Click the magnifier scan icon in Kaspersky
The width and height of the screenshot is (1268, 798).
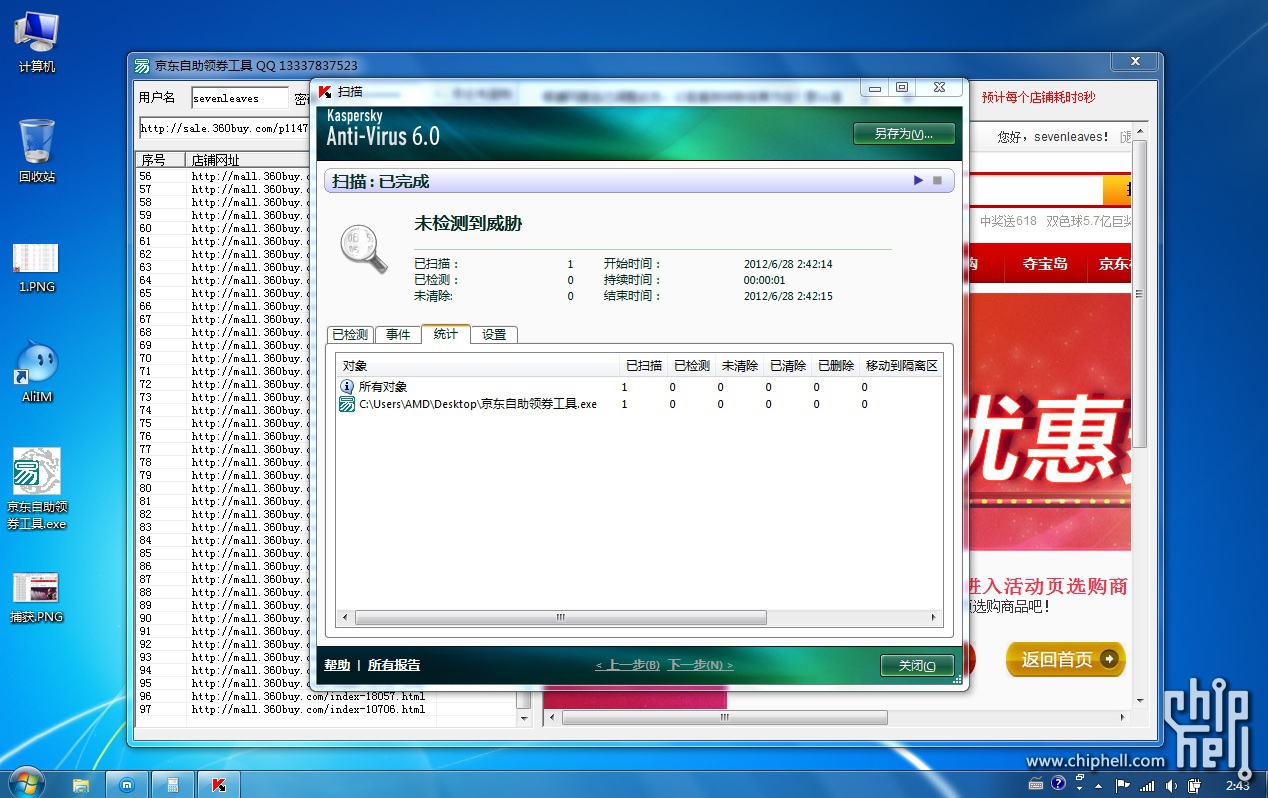(363, 249)
